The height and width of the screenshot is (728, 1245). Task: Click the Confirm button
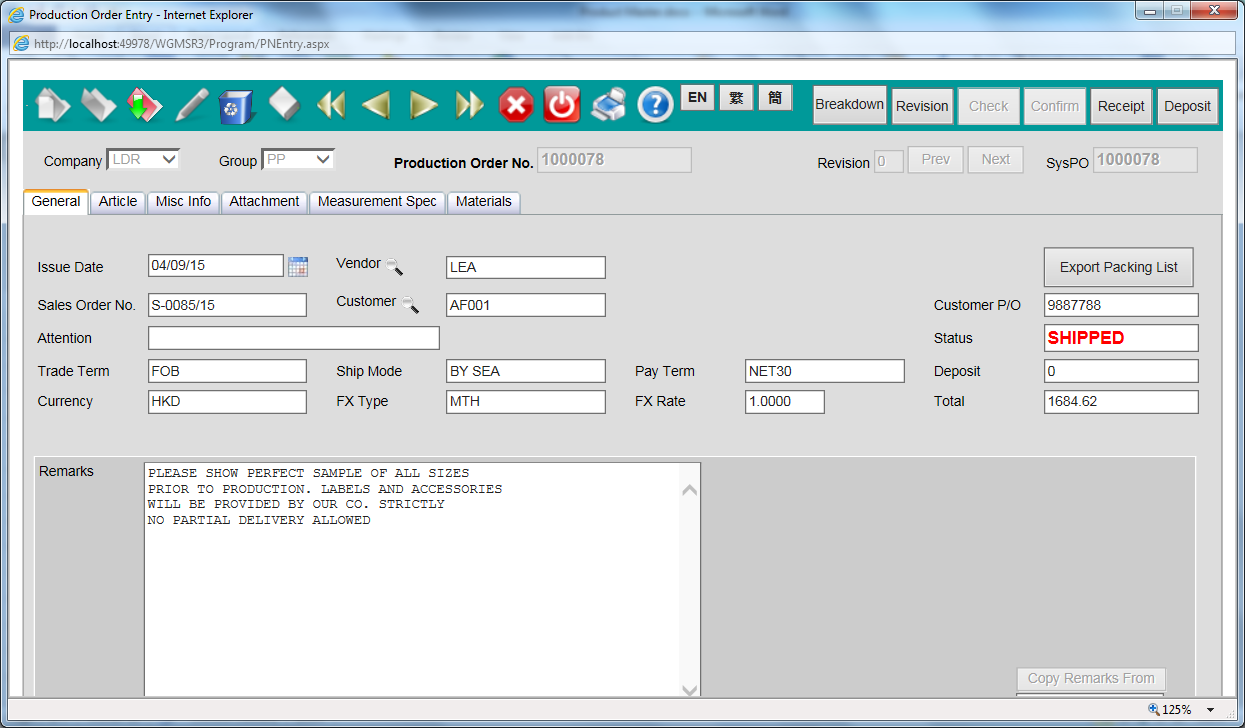click(x=1055, y=106)
